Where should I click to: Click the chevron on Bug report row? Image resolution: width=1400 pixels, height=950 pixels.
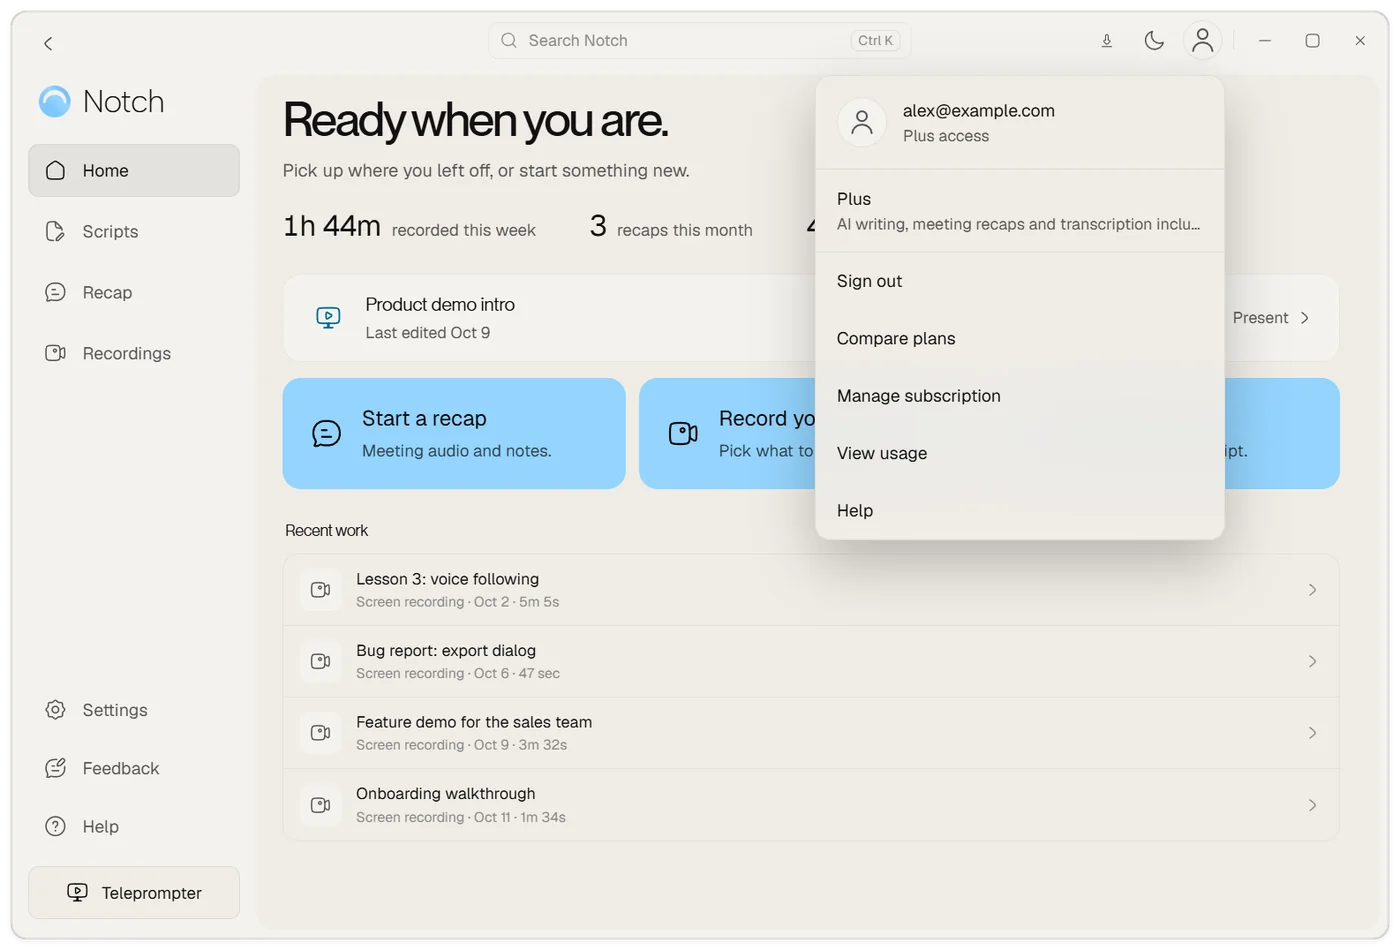pos(1312,662)
